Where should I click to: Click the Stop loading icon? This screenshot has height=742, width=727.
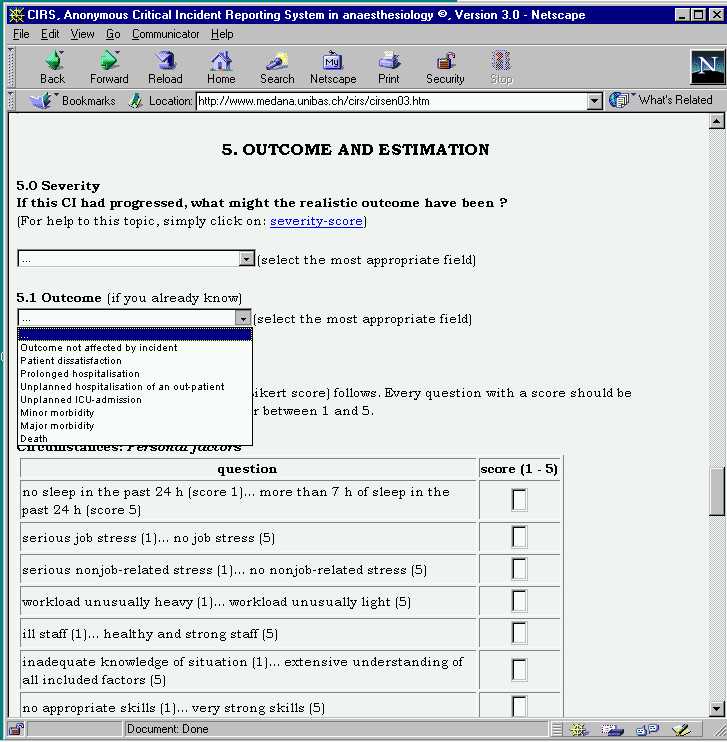(x=501, y=61)
